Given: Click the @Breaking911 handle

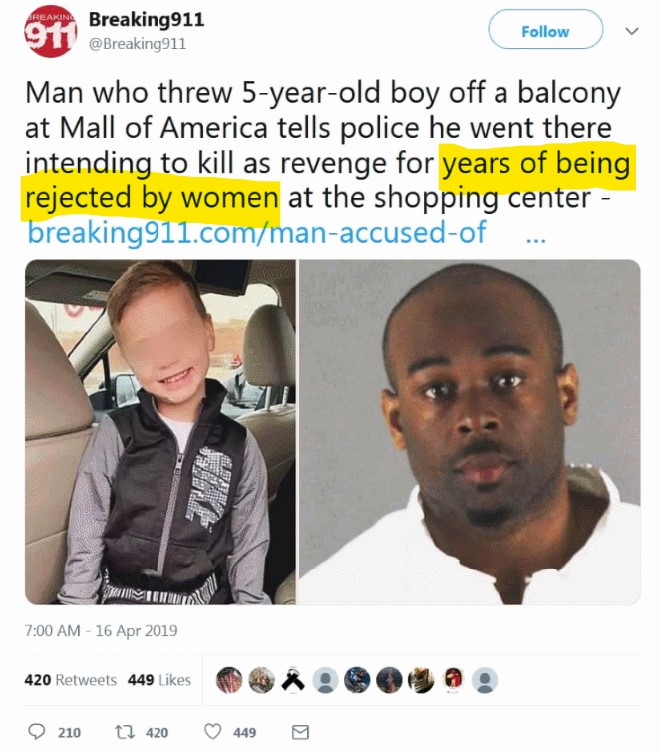Looking at the screenshot, I should point(137,44).
